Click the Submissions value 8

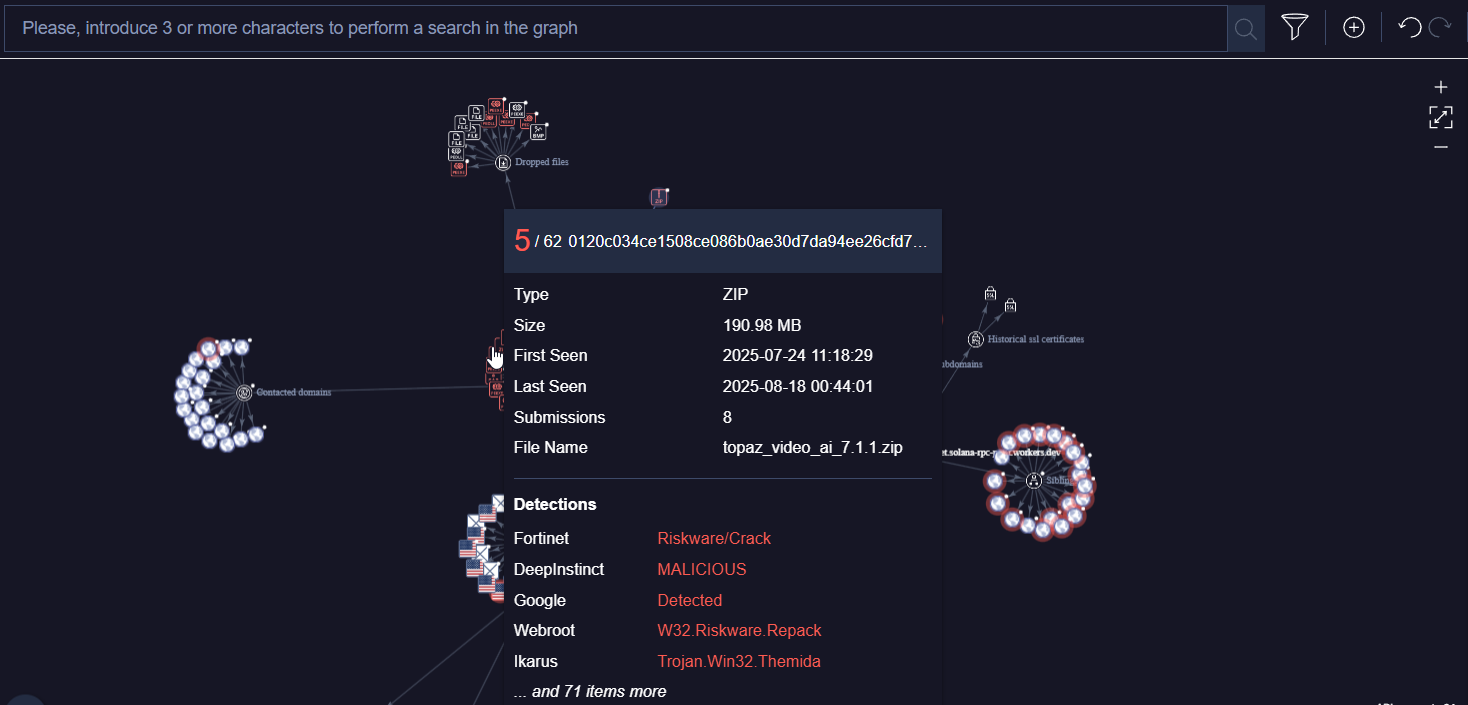[x=727, y=417]
